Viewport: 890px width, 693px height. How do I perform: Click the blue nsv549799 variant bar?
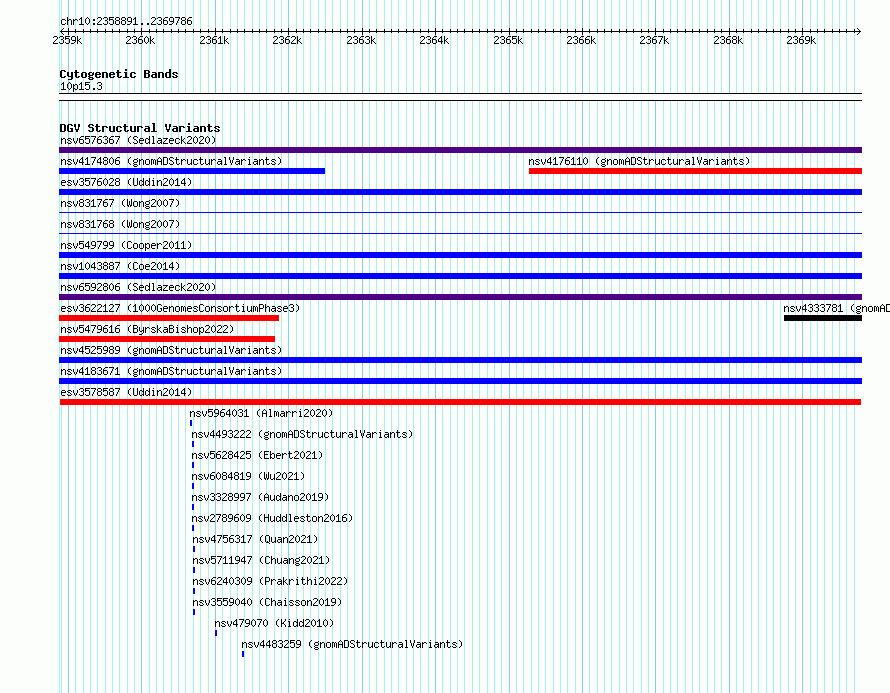click(x=460, y=255)
